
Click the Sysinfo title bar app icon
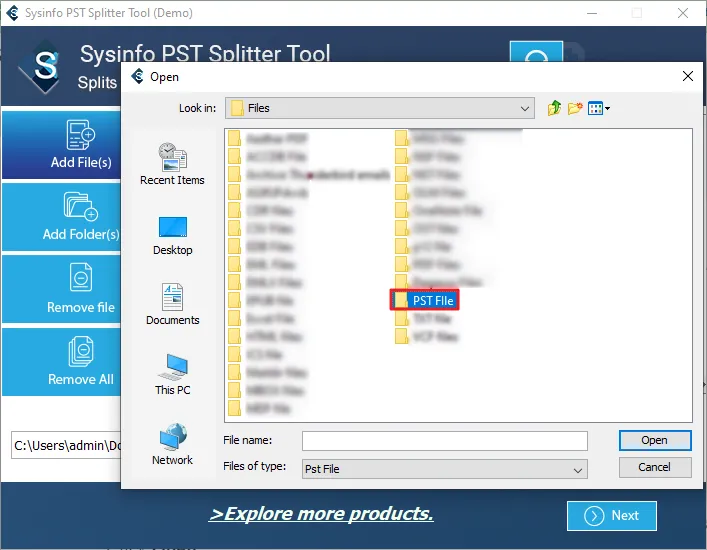pyautogui.click(x=13, y=13)
